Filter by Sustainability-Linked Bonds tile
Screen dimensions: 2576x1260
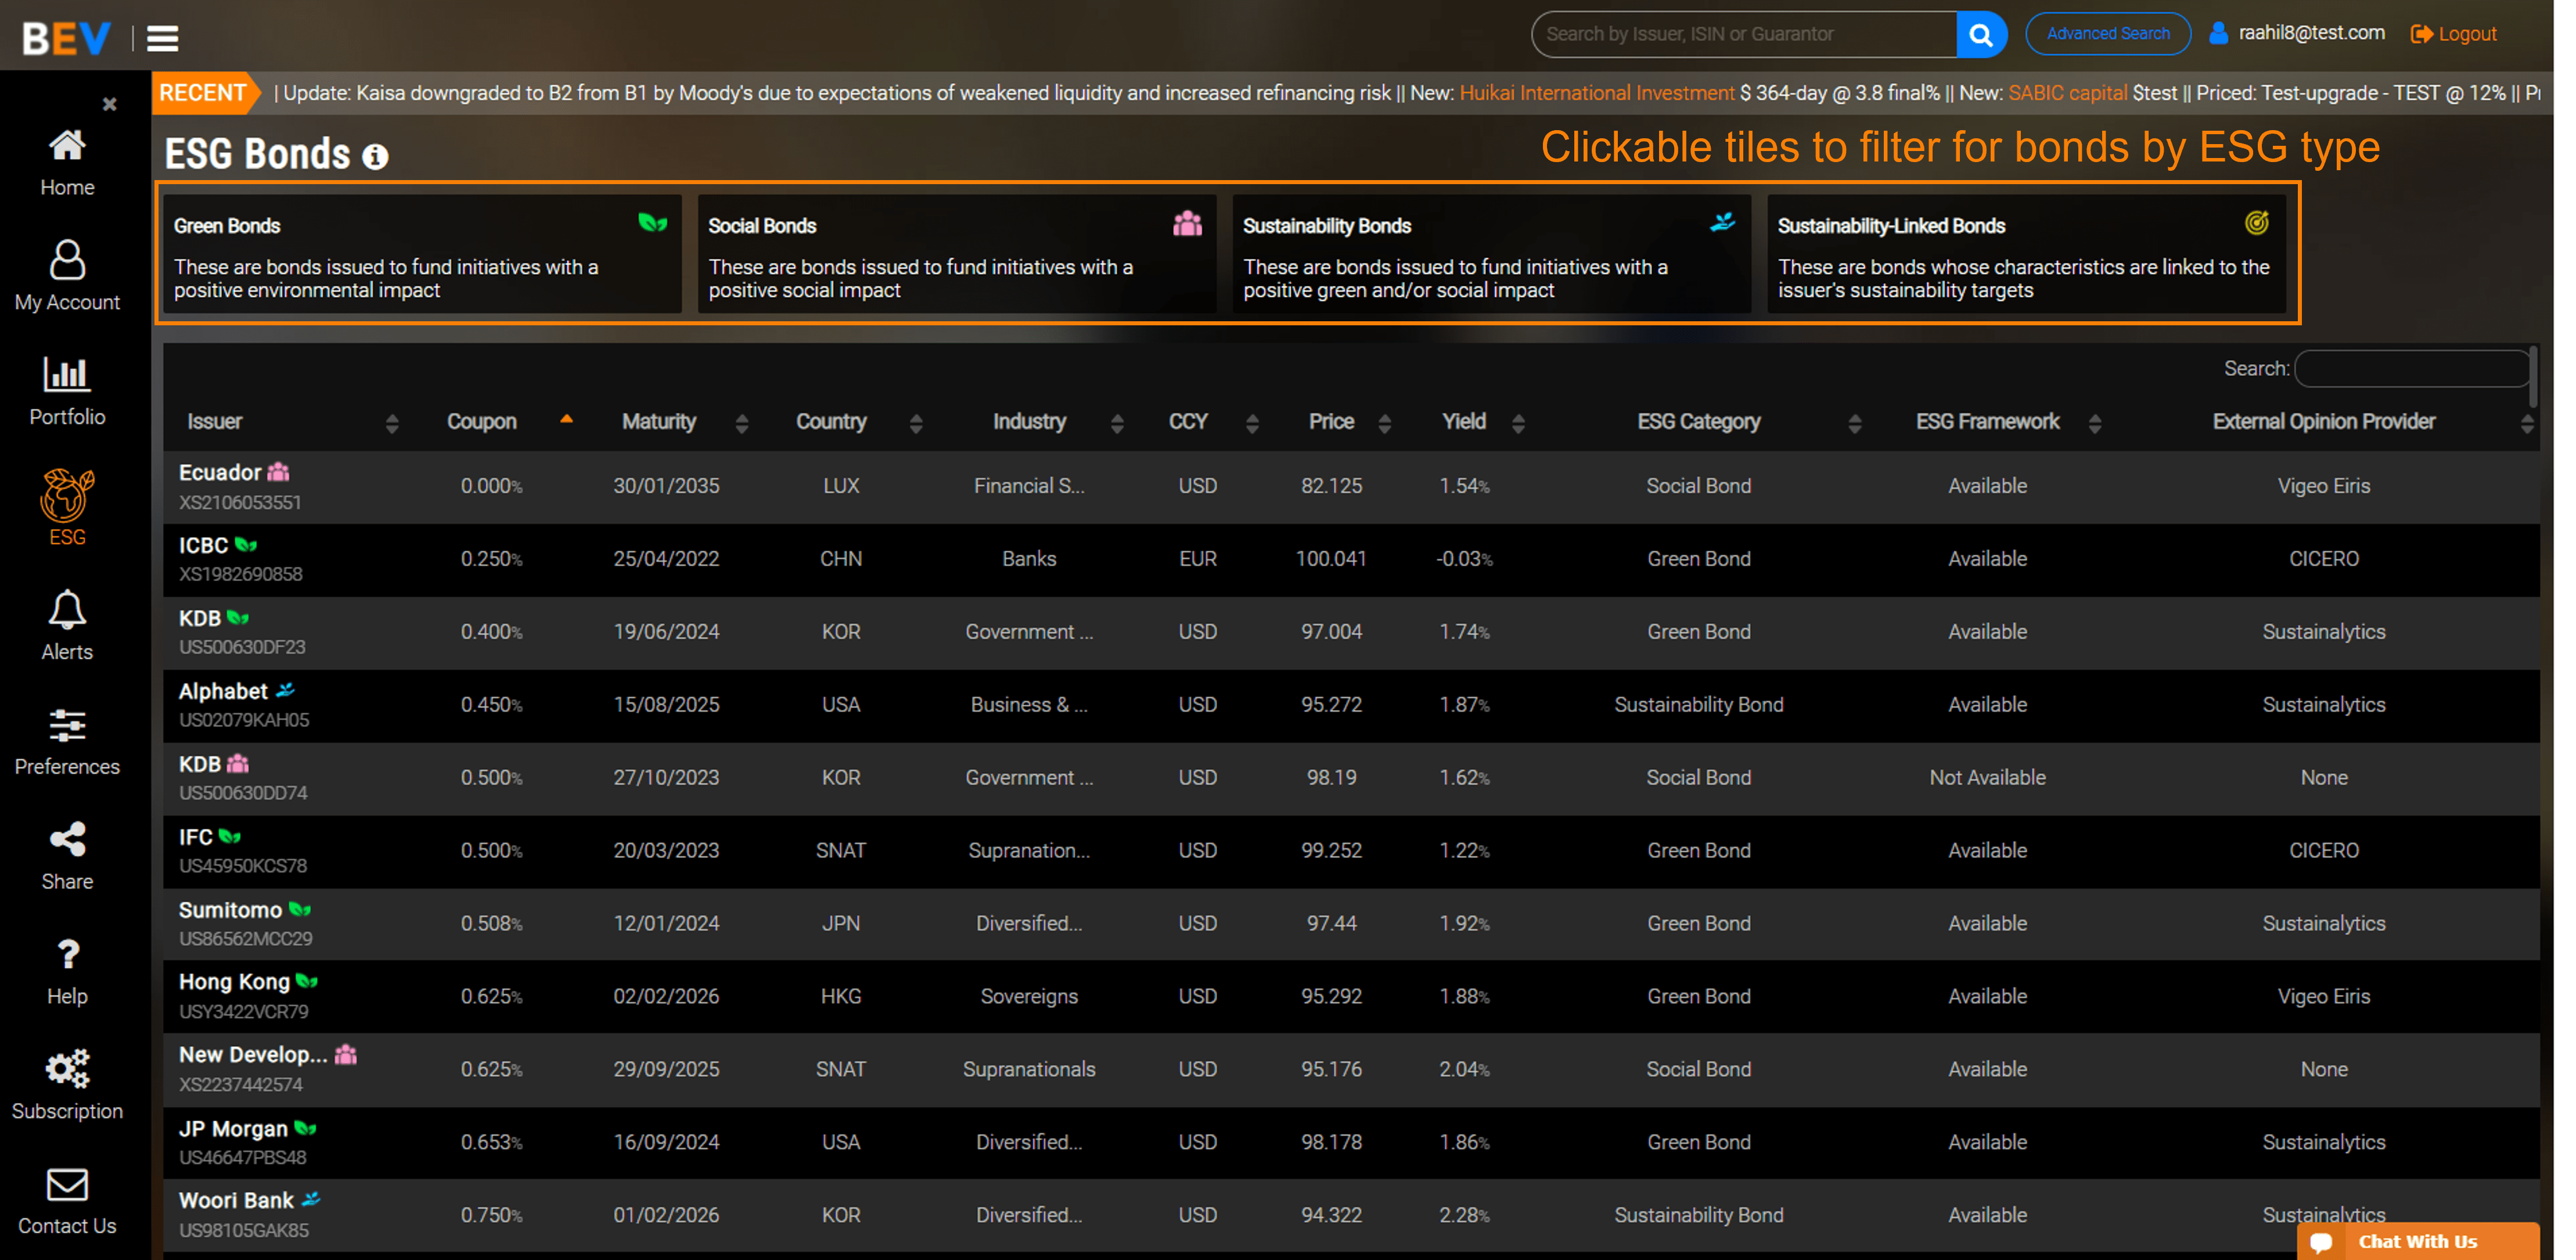point(2026,254)
